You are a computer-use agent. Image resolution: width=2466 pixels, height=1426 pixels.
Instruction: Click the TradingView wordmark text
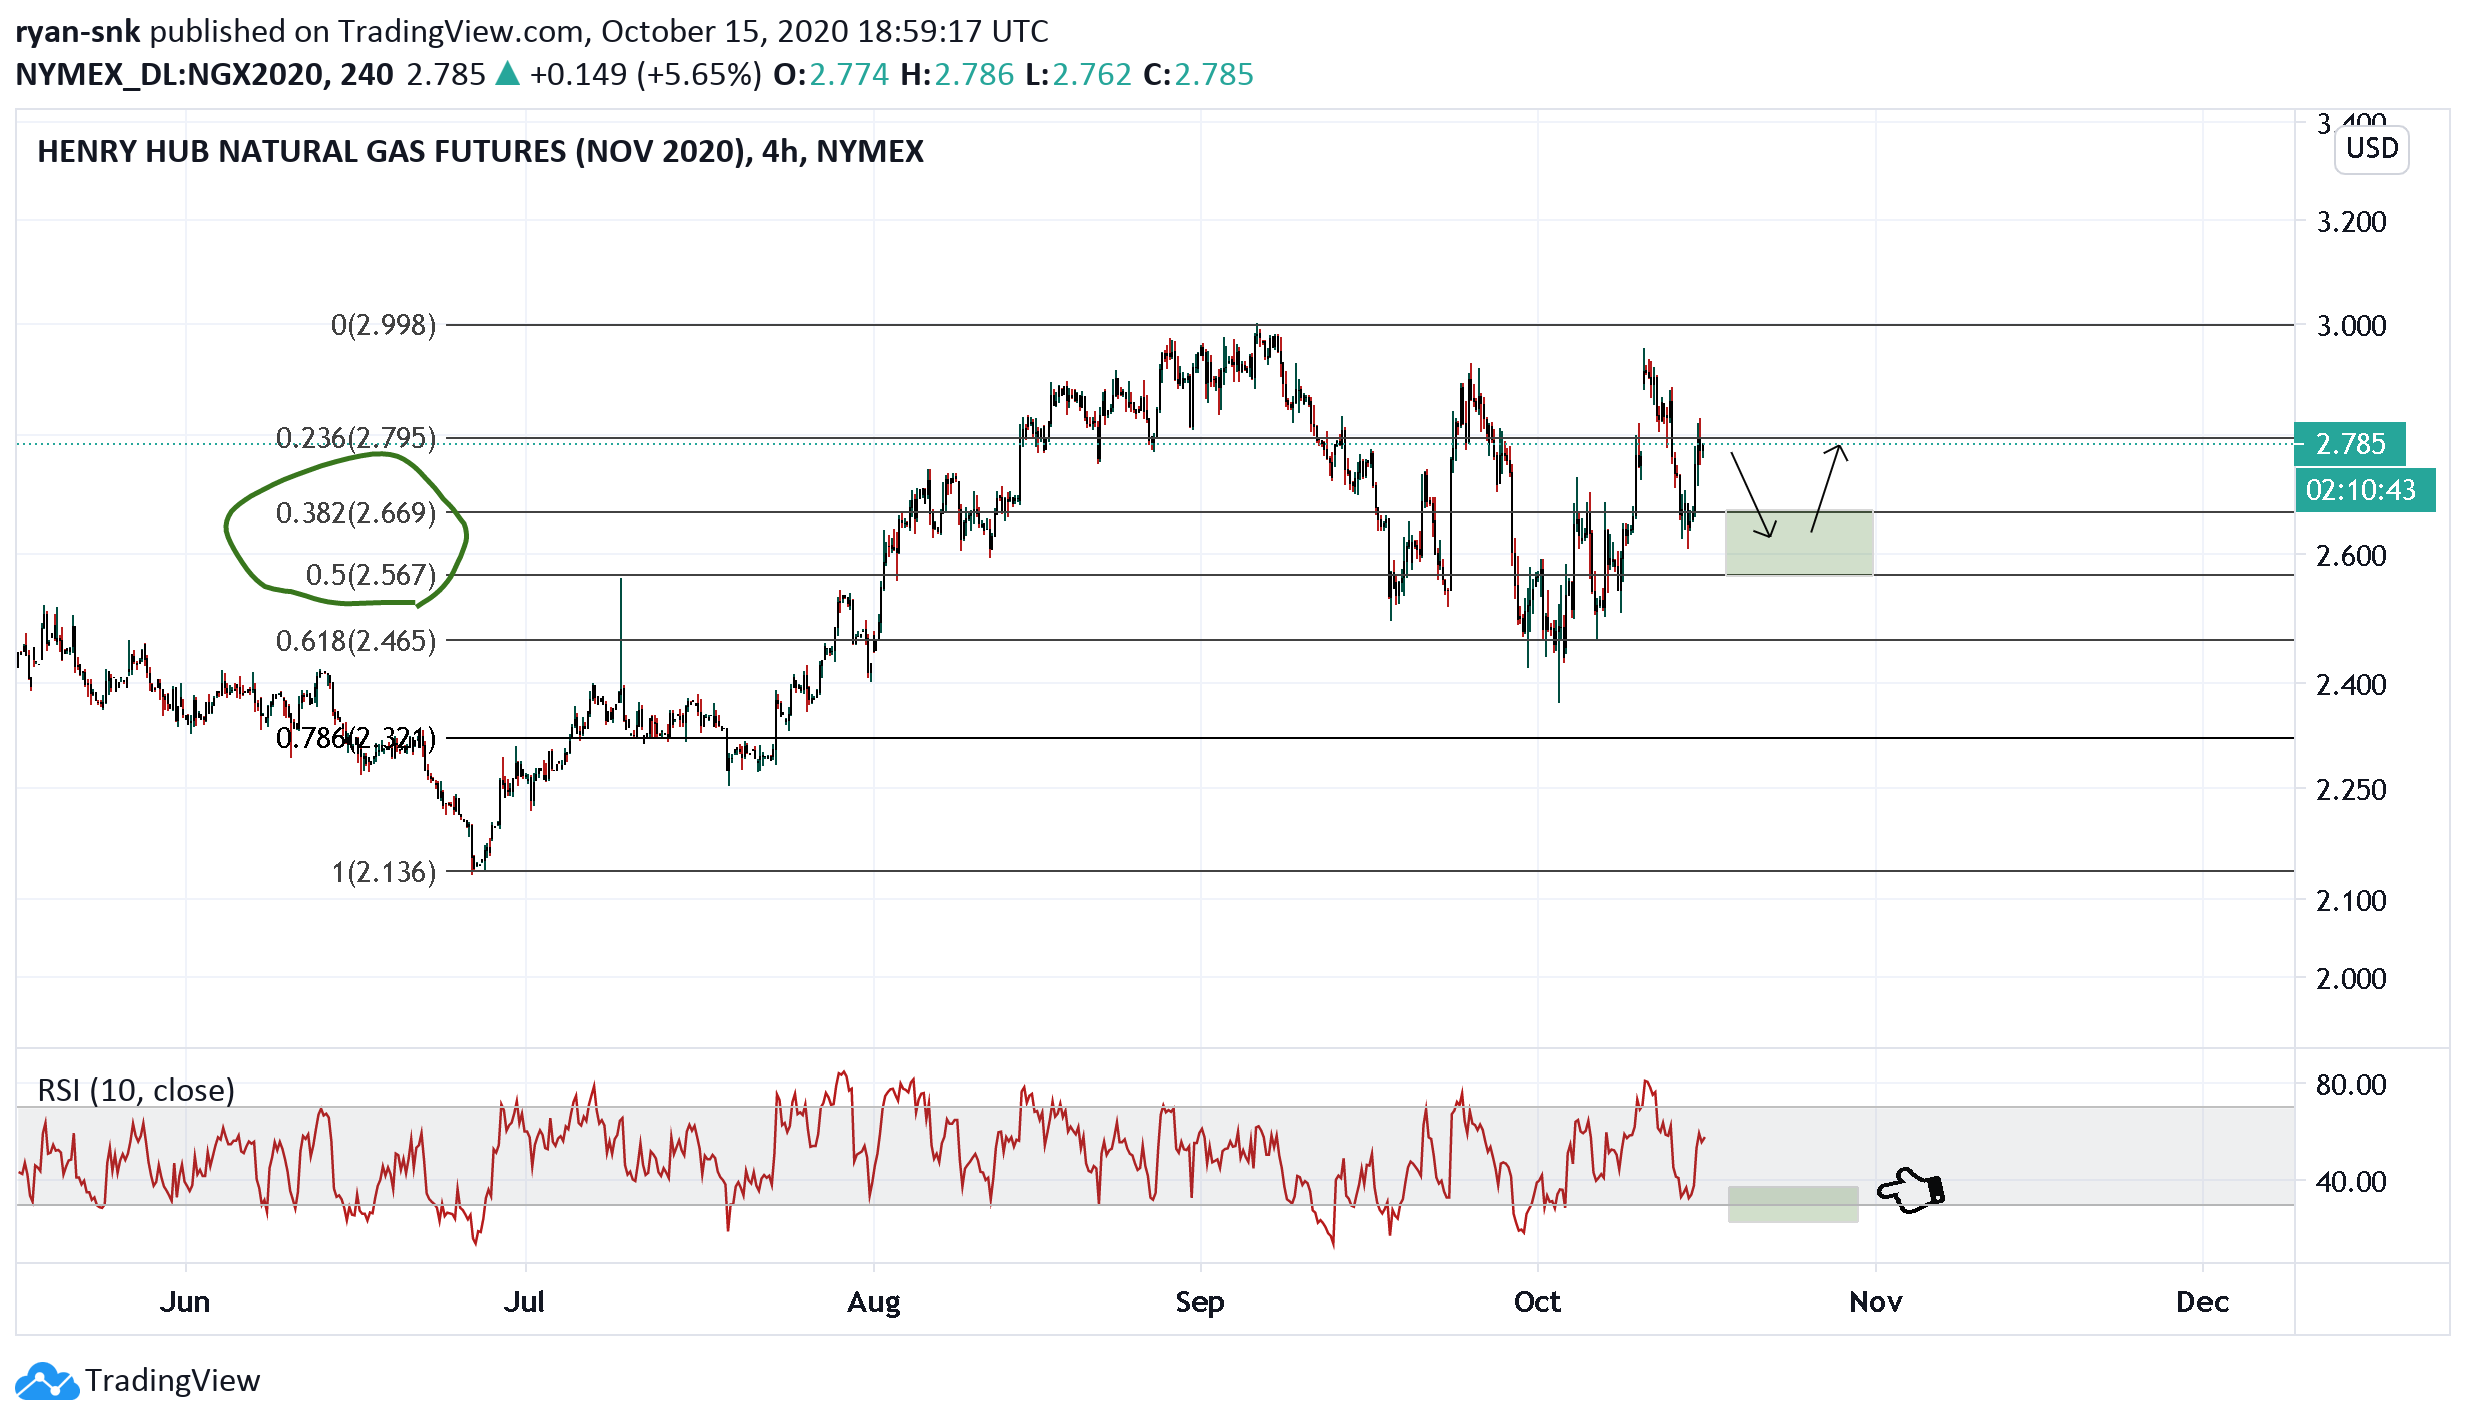coord(172,1381)
